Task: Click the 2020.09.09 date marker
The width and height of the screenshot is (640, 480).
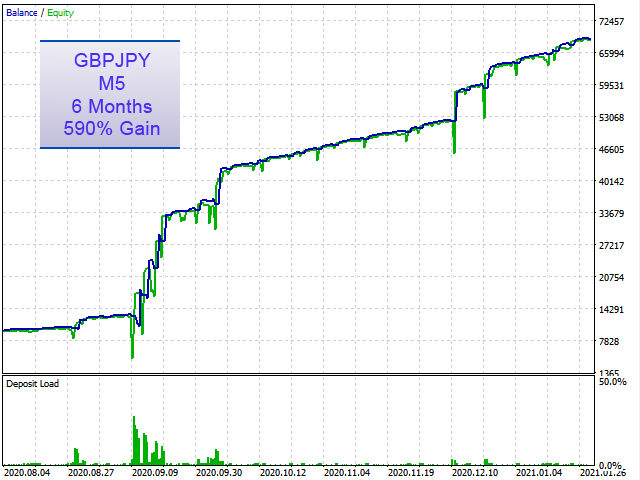Action: (155, 472)
